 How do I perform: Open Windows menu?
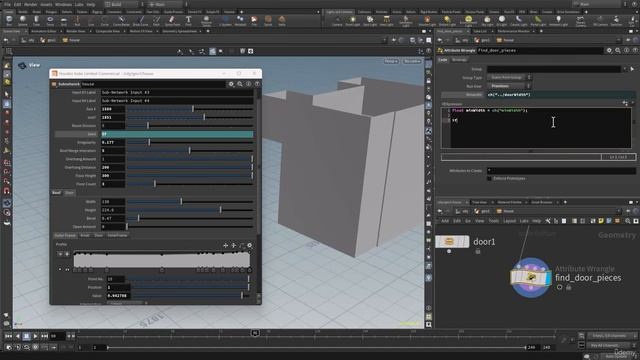point(63,4)
